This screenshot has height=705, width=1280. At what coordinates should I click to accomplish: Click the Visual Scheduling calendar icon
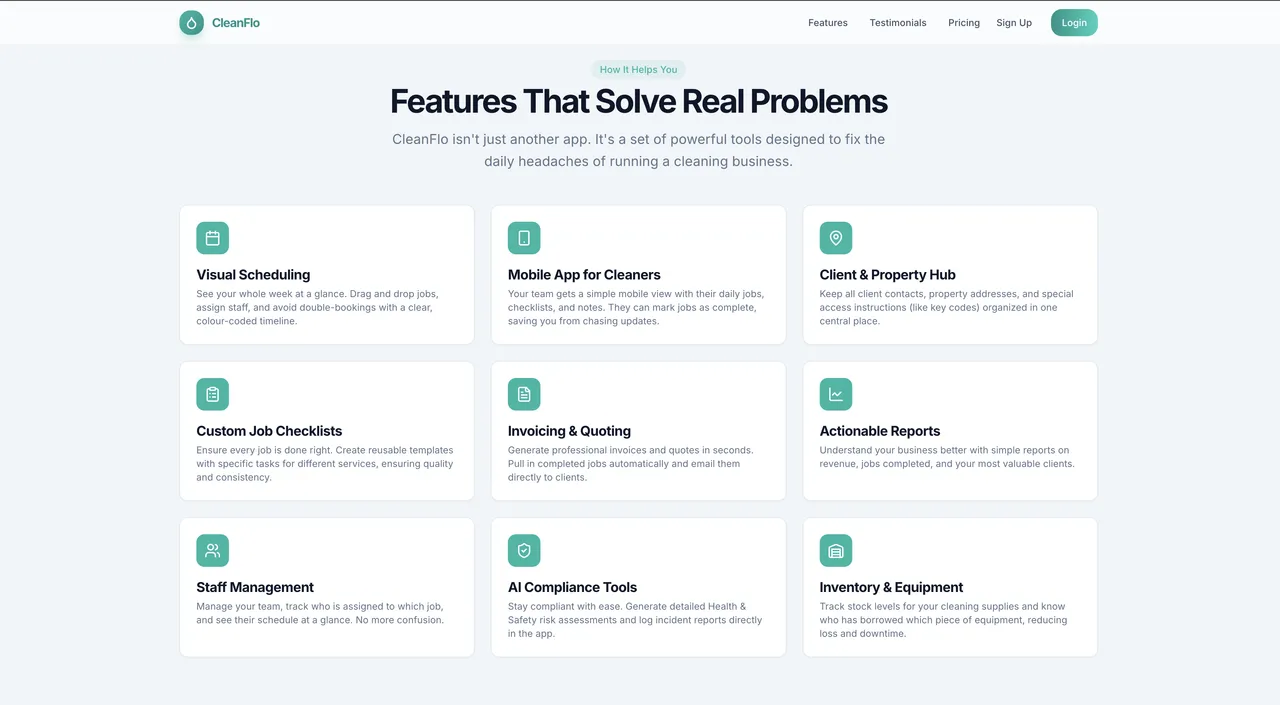point(212,238)
